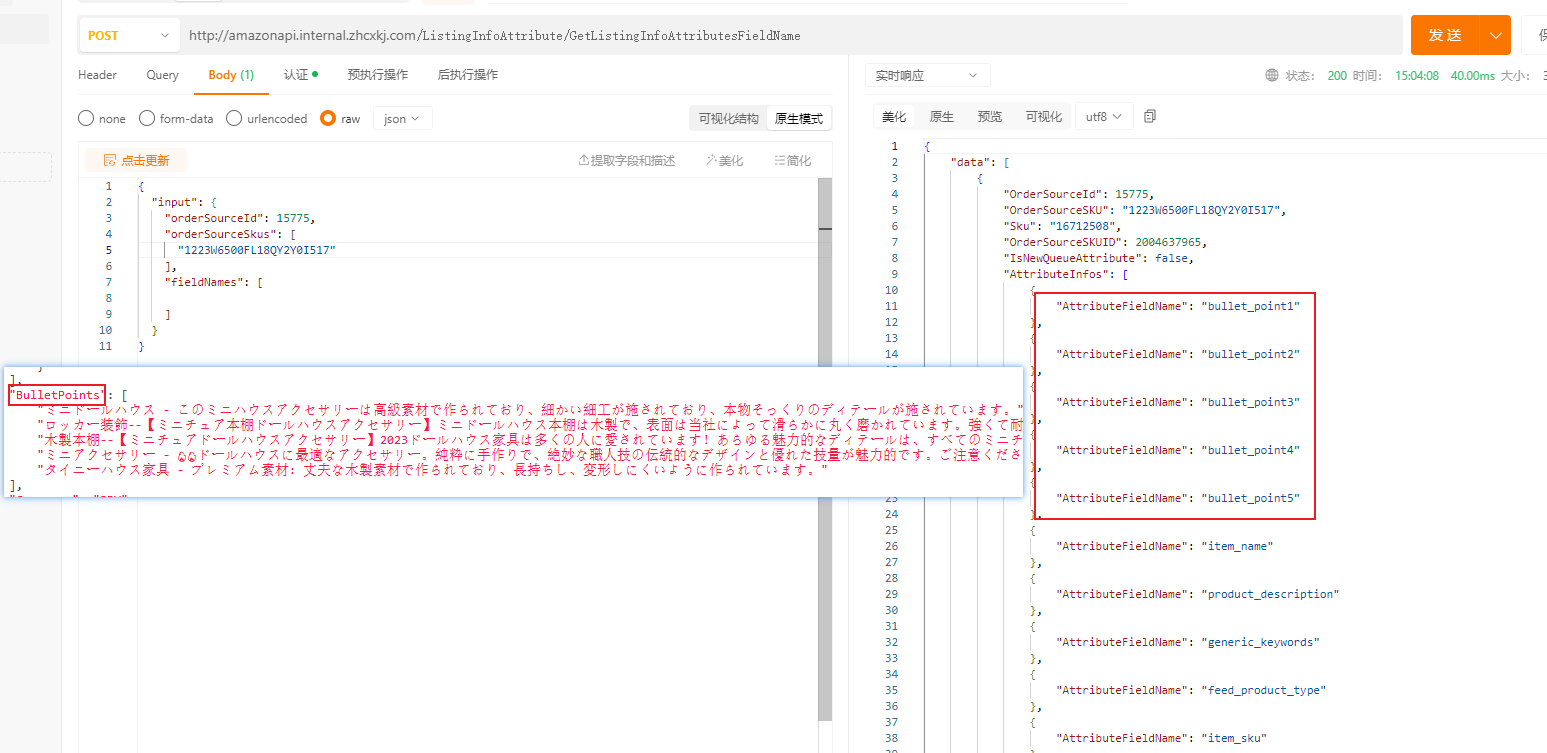Switch to the Header tab
The image size is (1547, 753).
(97, 75)
